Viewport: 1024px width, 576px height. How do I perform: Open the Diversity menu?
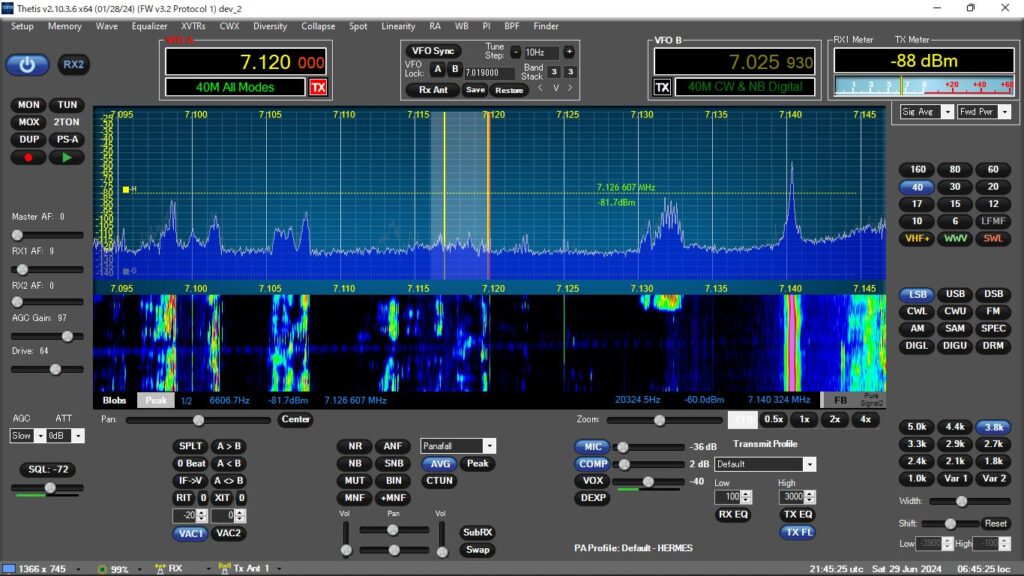pos(270,26)
